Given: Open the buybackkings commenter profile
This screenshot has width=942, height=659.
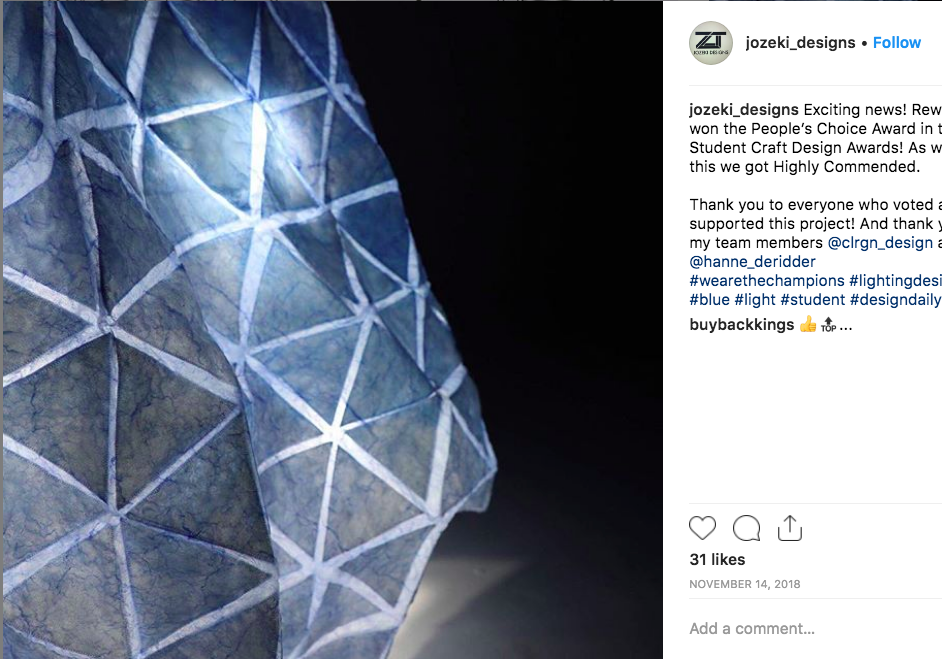Looking at the screenshot, I should (x=741, y=325).
